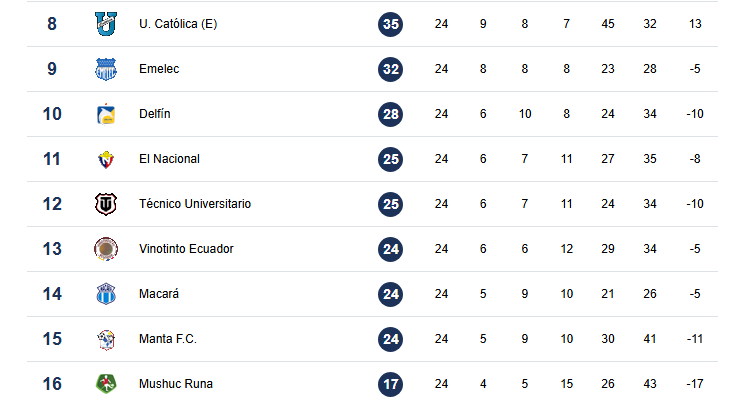Viewport: 730px width, 412px height.
Task: Click the Técnico Universitario team name
Action: pos(195,204)
